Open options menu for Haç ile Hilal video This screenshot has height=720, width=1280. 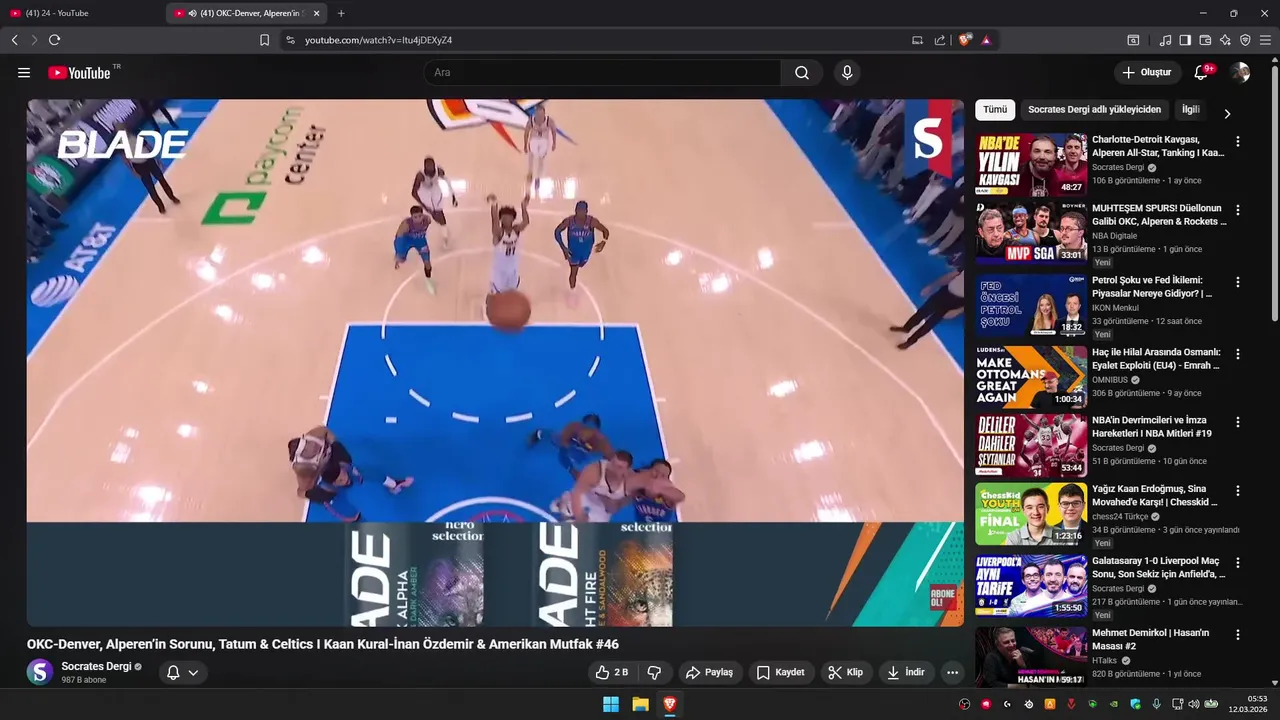(1238, 354)
